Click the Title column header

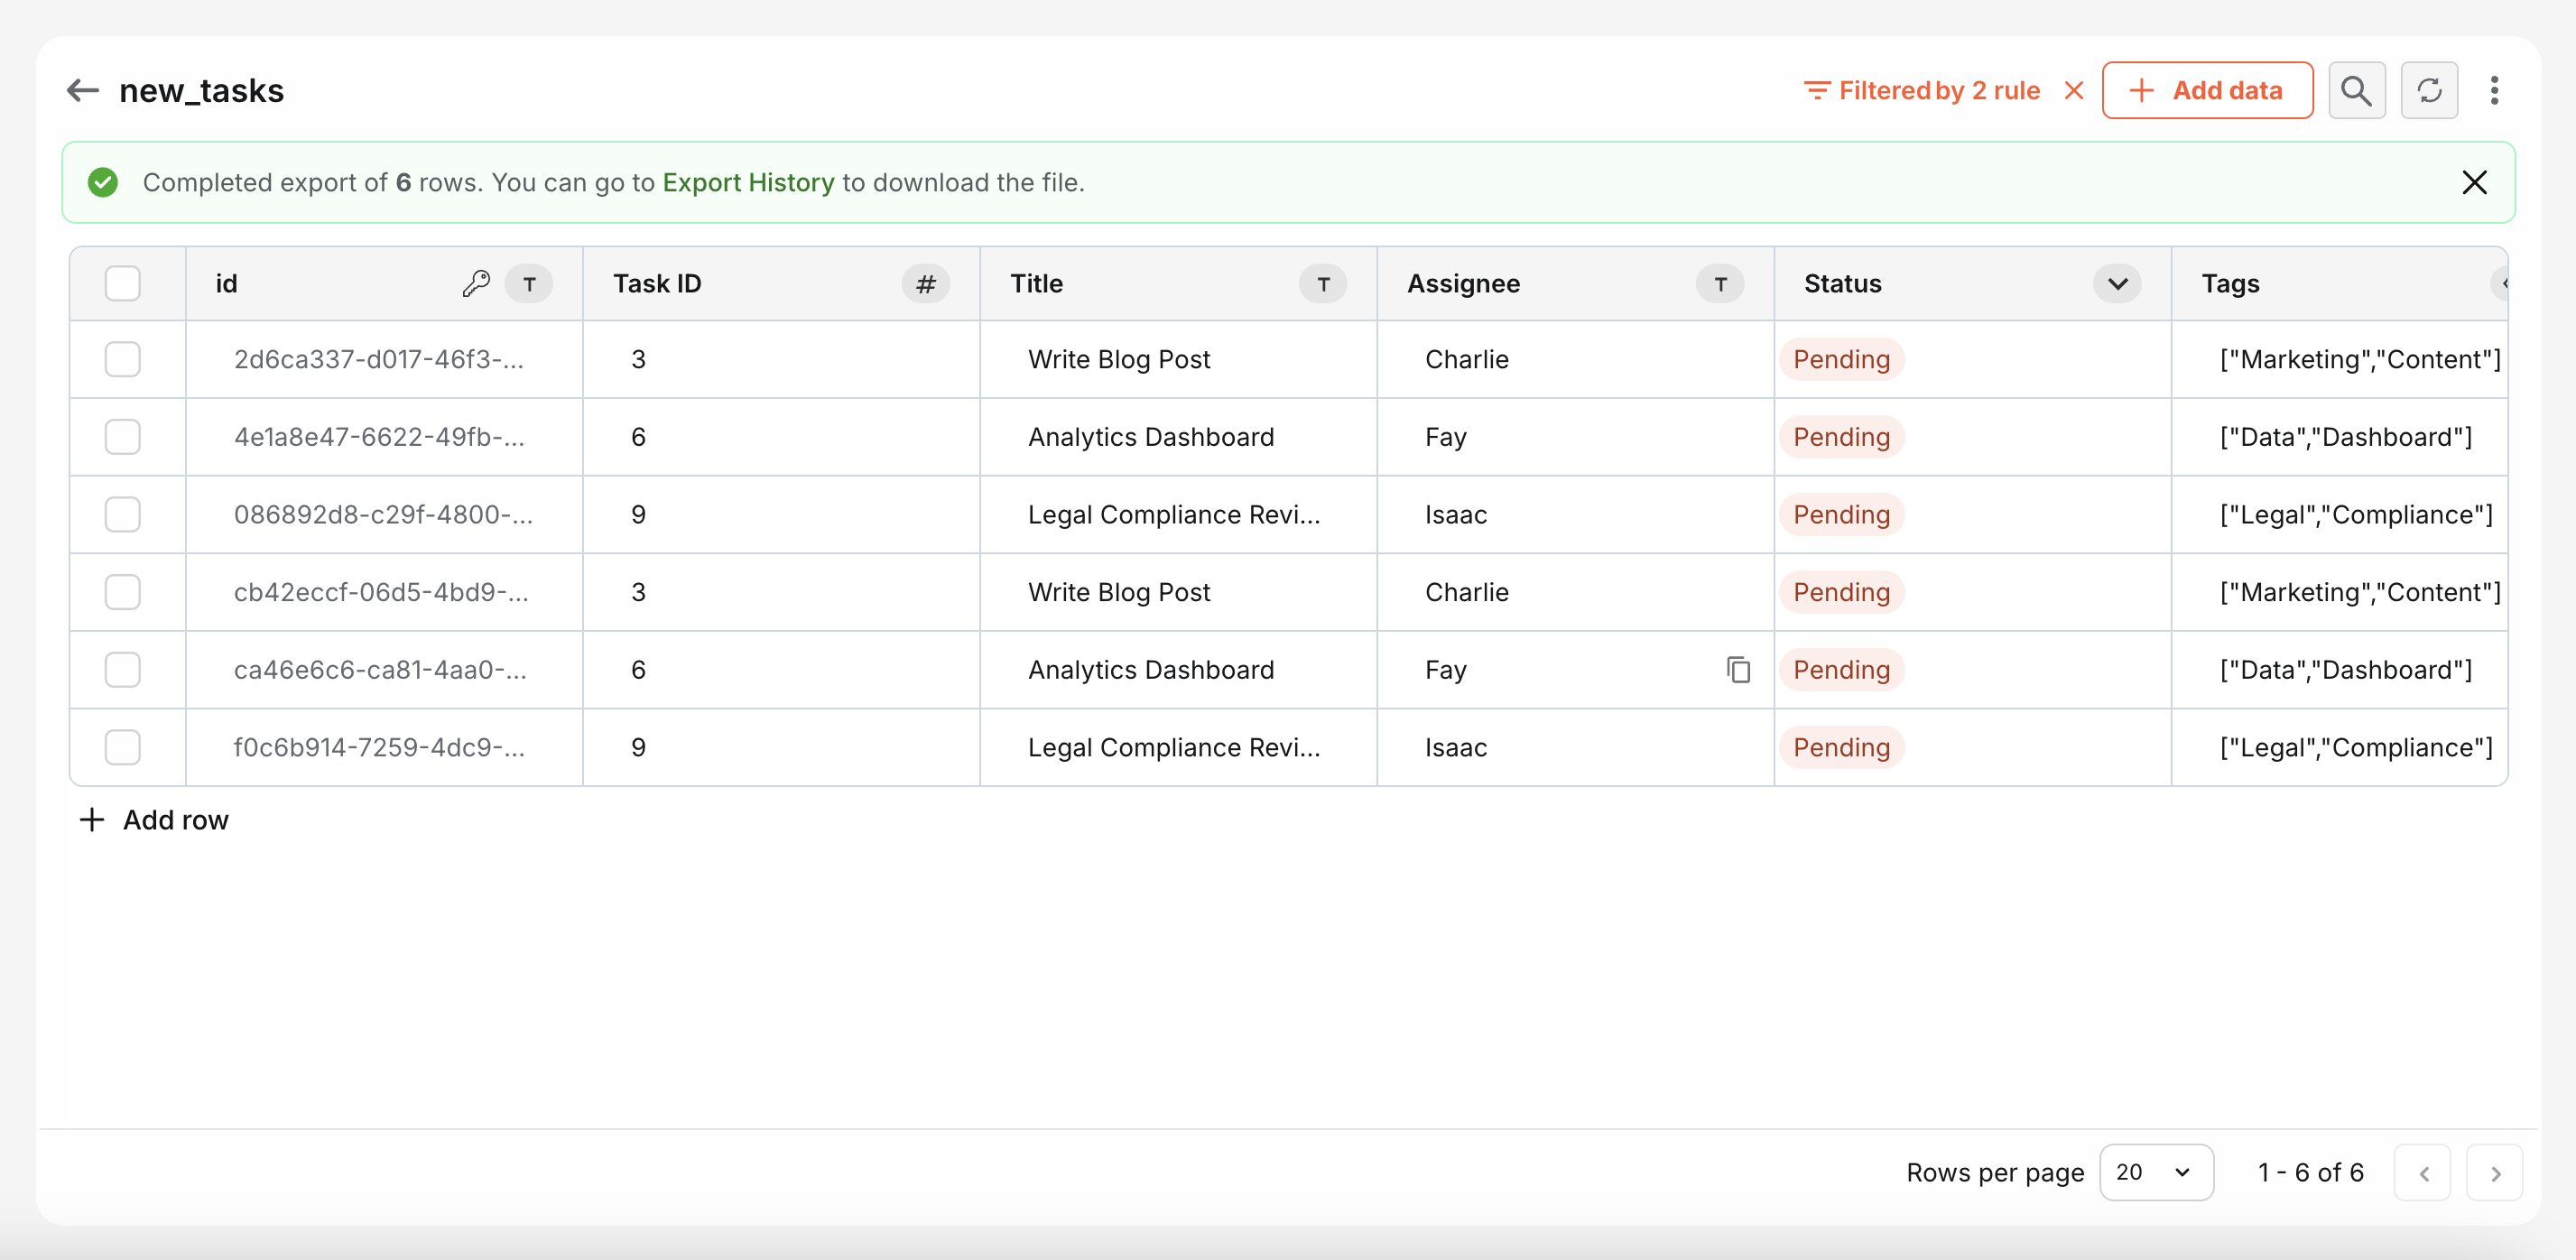1178,284
